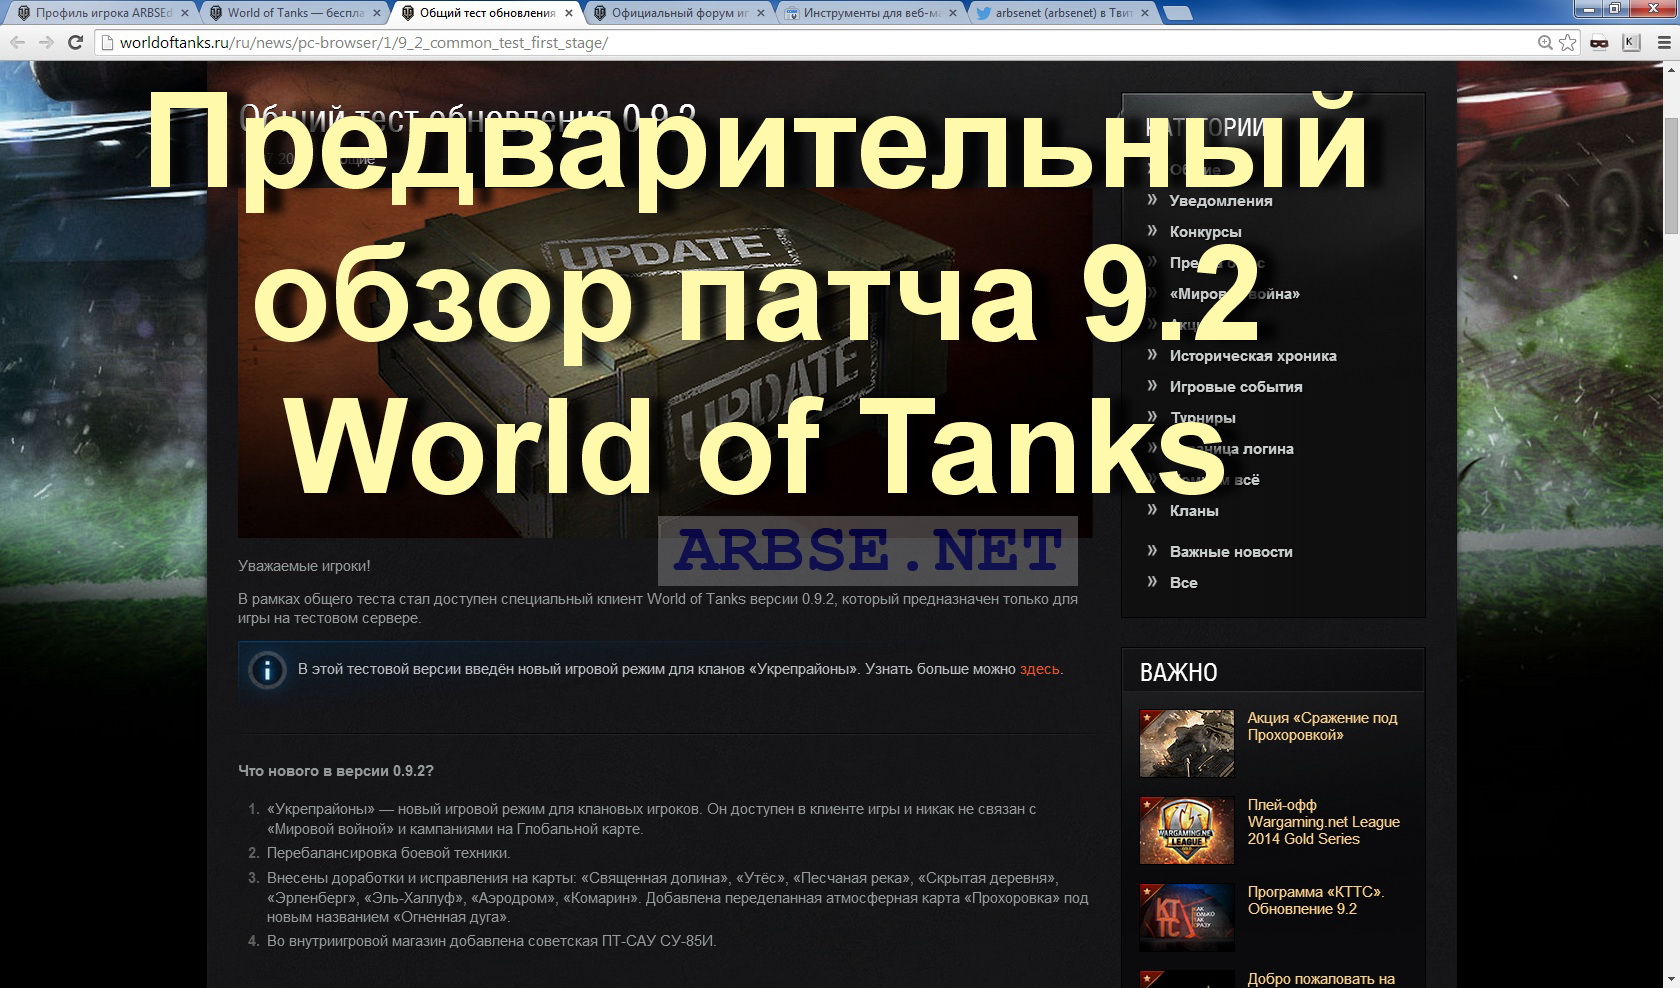
Task: Open 'Акция «Сражение под Прохоровкой»' link
Action: [1322, 727]
